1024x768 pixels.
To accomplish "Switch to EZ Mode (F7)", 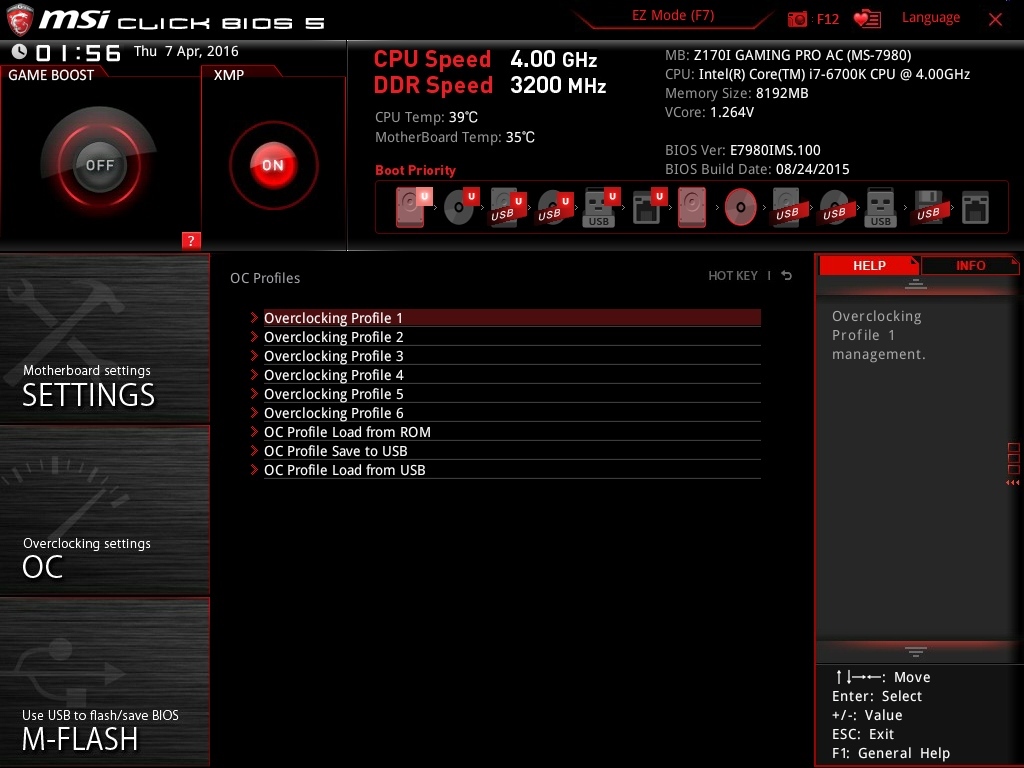I will pyautogui.click(x=673, y=16).
